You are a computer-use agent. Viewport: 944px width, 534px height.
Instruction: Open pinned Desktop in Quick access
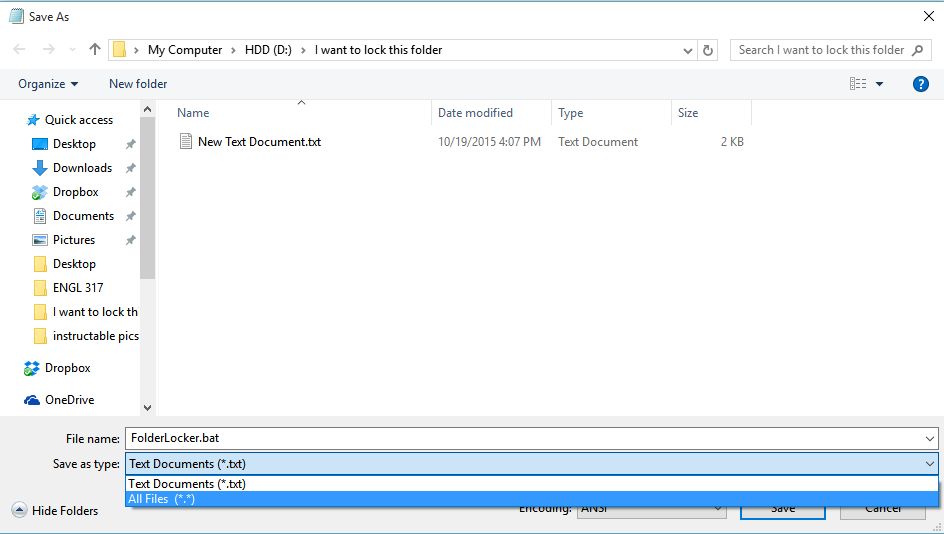[74, 144]
